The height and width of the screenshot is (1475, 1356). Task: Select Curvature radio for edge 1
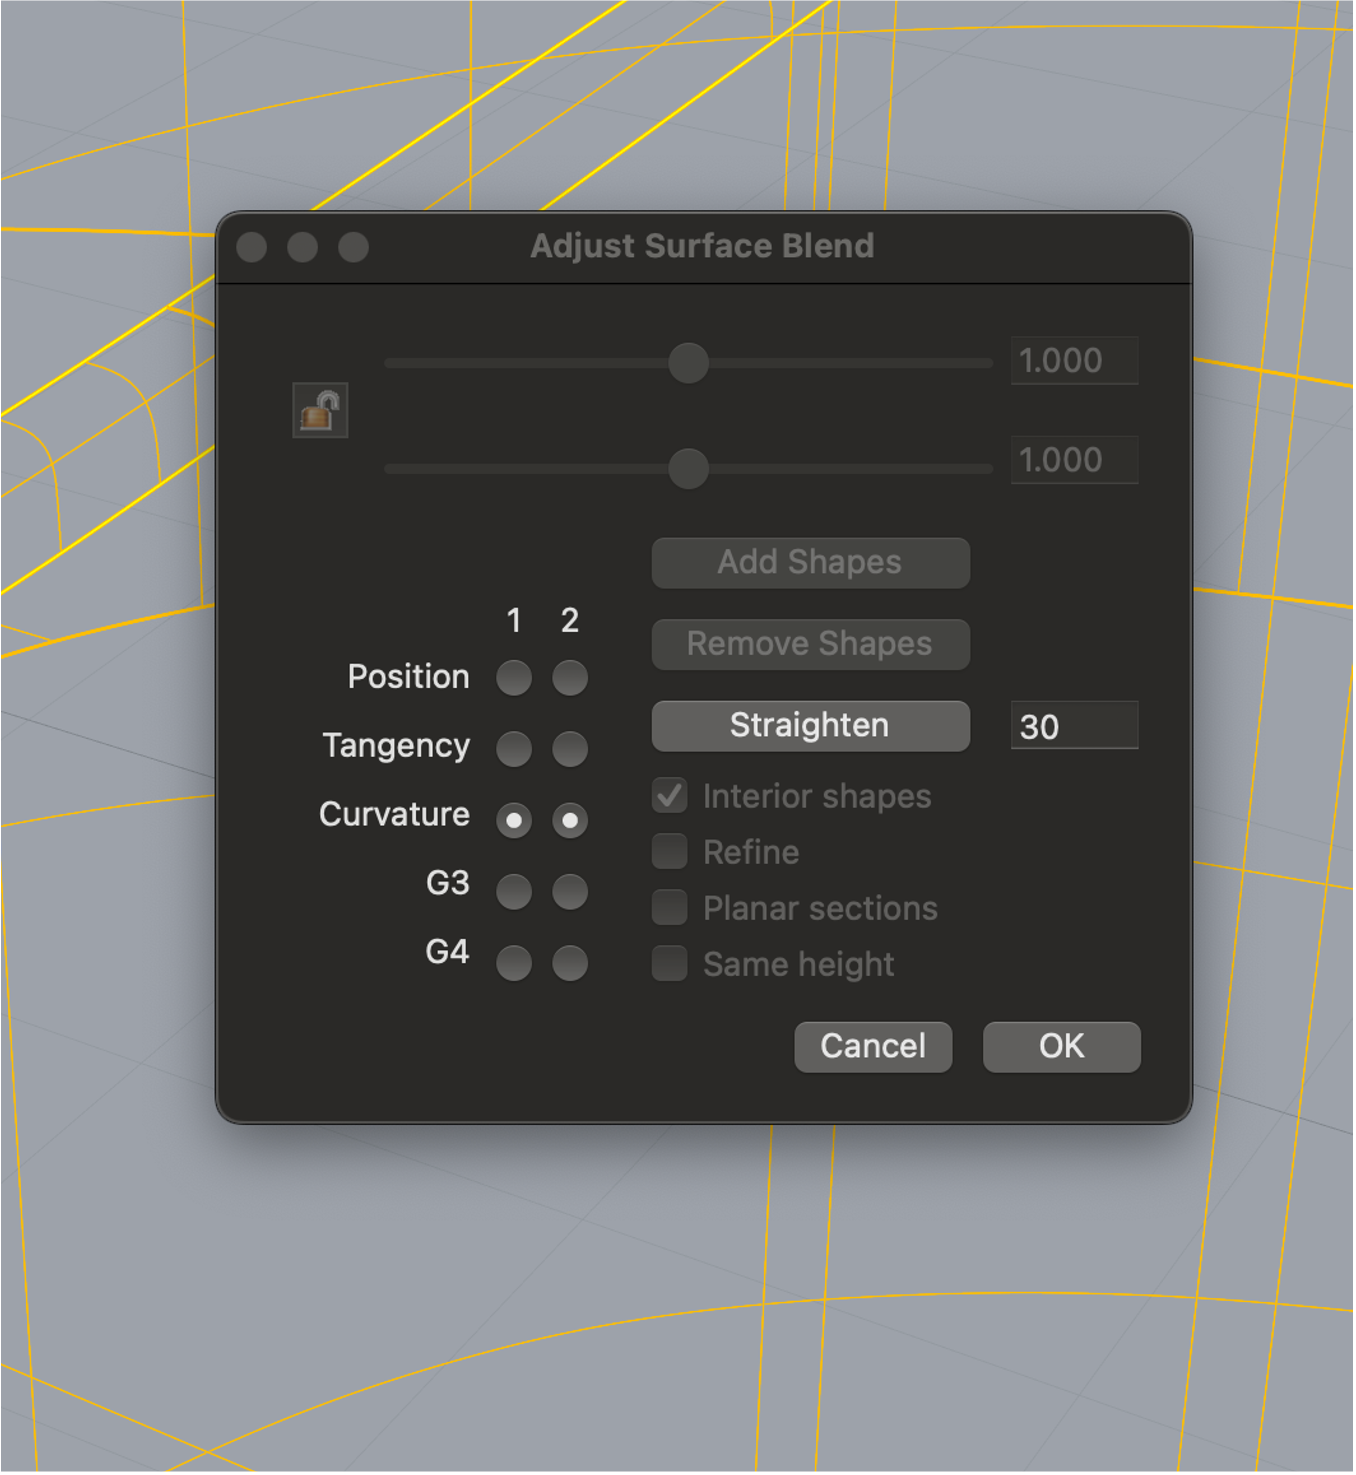tap(514, 821)
